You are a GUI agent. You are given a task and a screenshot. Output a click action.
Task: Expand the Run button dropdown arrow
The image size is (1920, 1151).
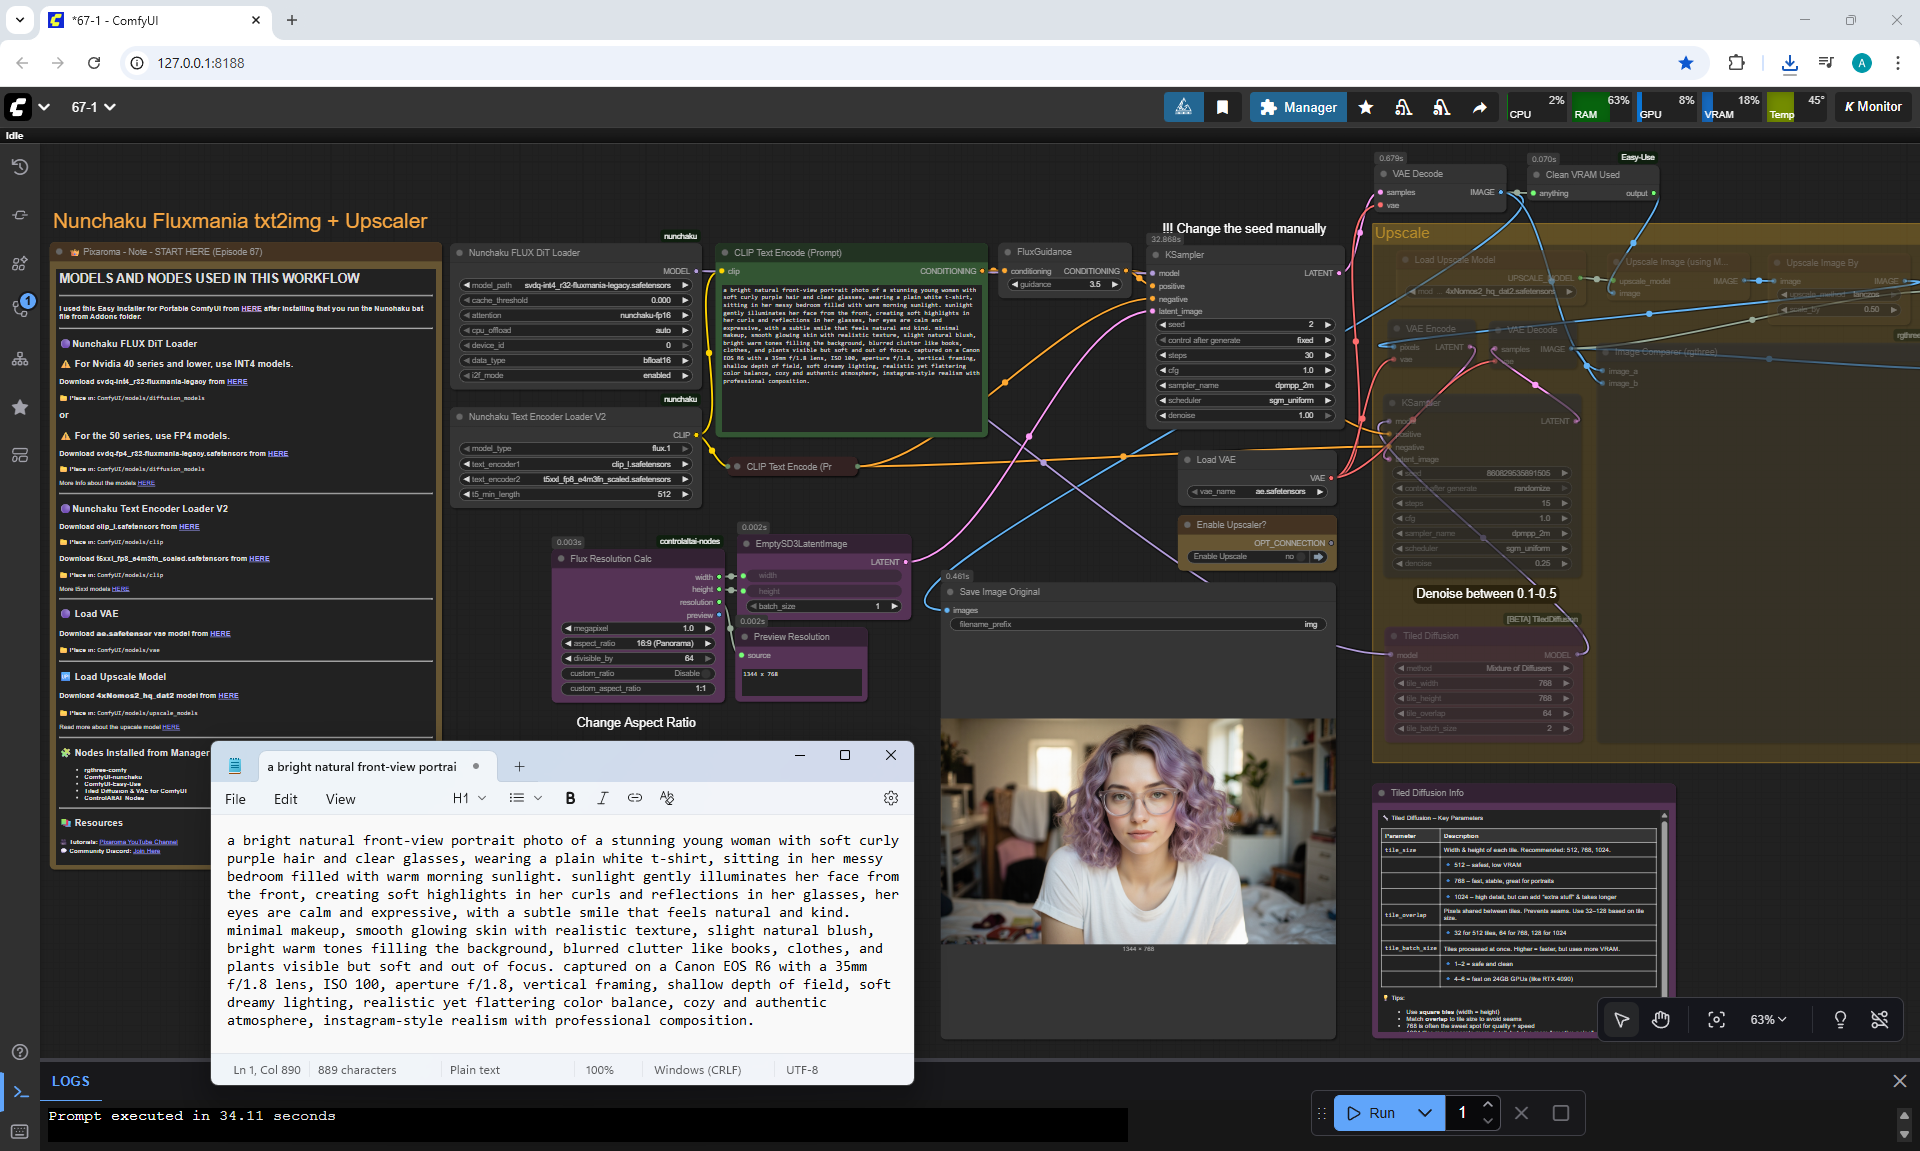coord(1425,1113)
